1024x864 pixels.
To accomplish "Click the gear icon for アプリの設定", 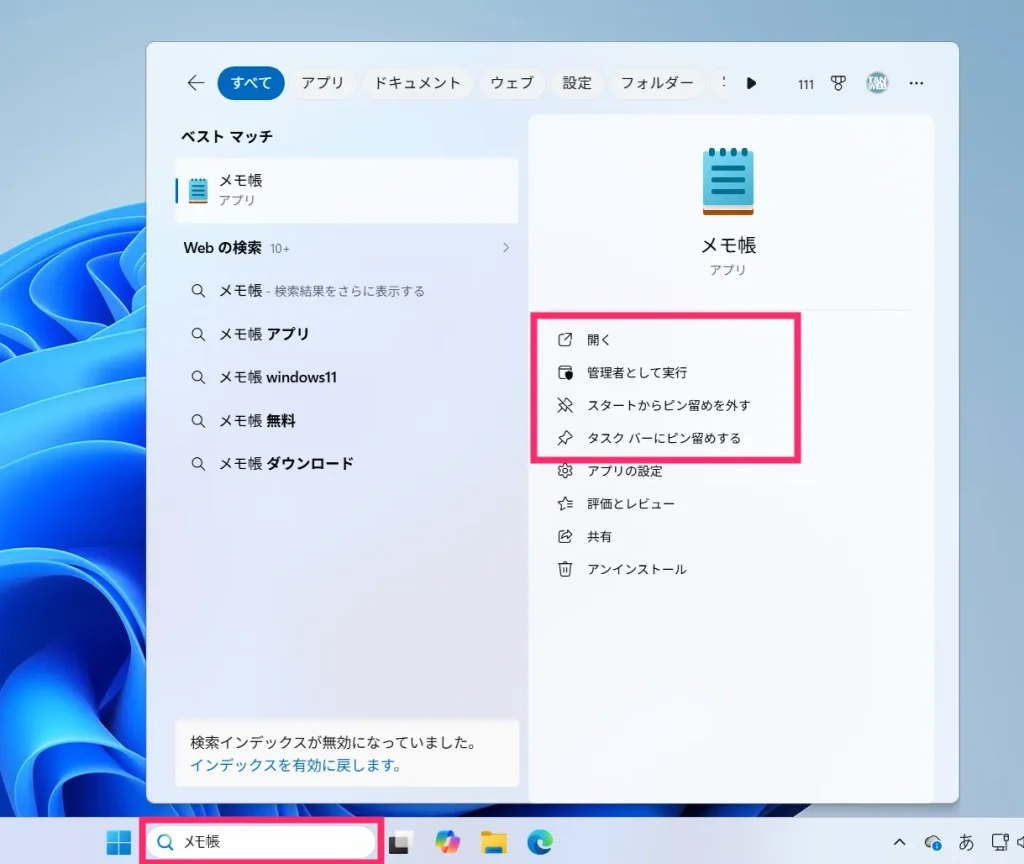I will click(565, 471).
